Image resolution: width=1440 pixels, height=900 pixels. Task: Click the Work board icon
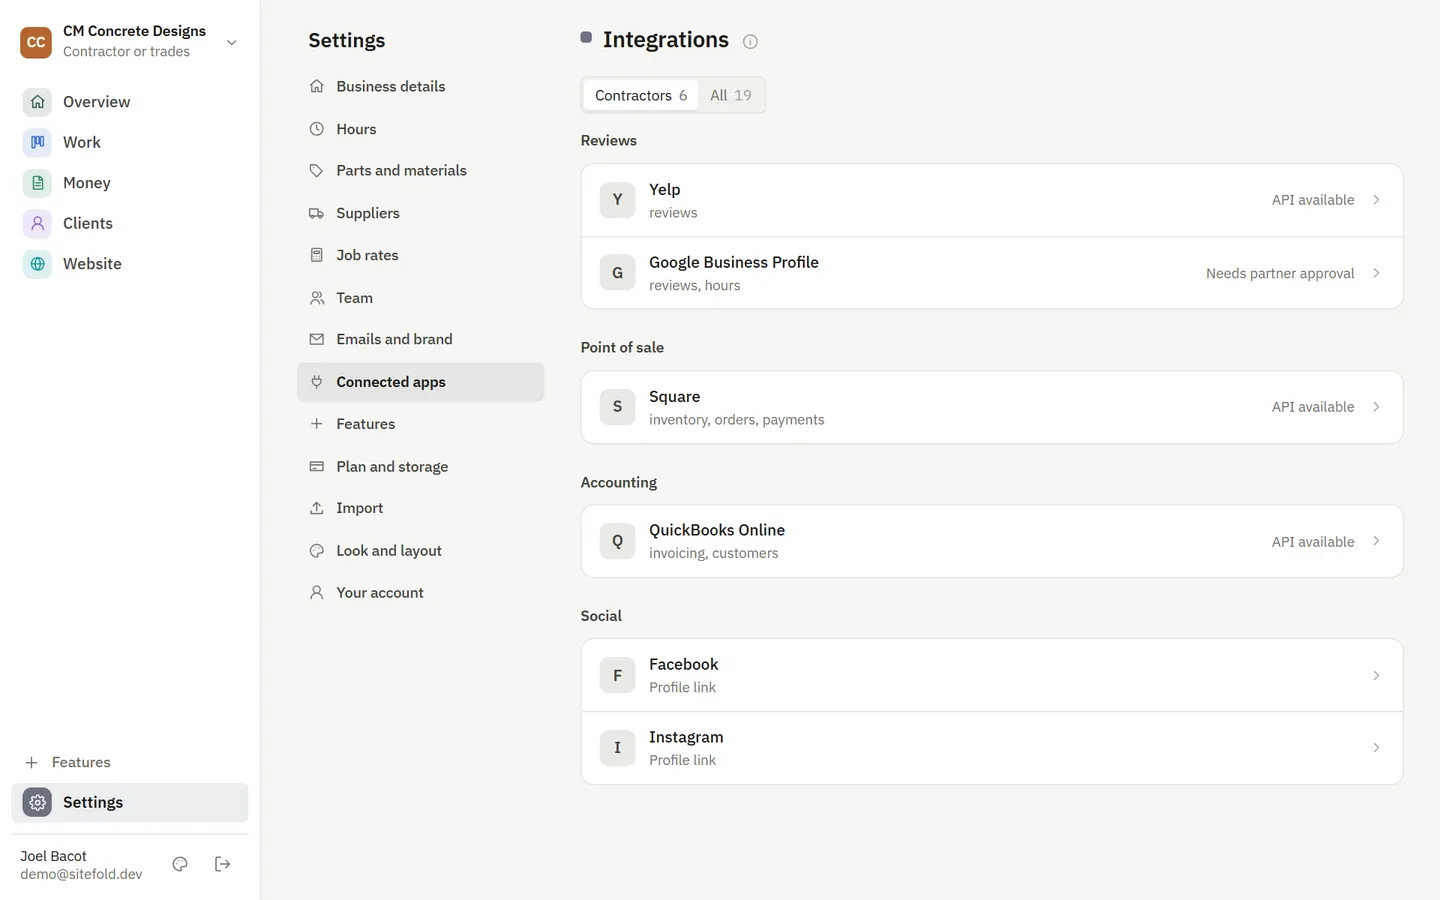[x=37, y=142]
